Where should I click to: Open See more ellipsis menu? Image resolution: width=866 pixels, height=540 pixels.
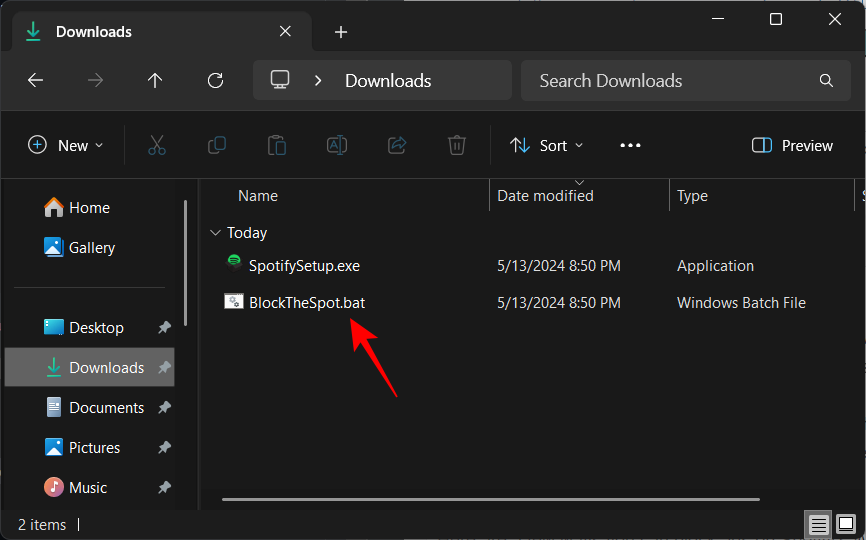[630, 146]
